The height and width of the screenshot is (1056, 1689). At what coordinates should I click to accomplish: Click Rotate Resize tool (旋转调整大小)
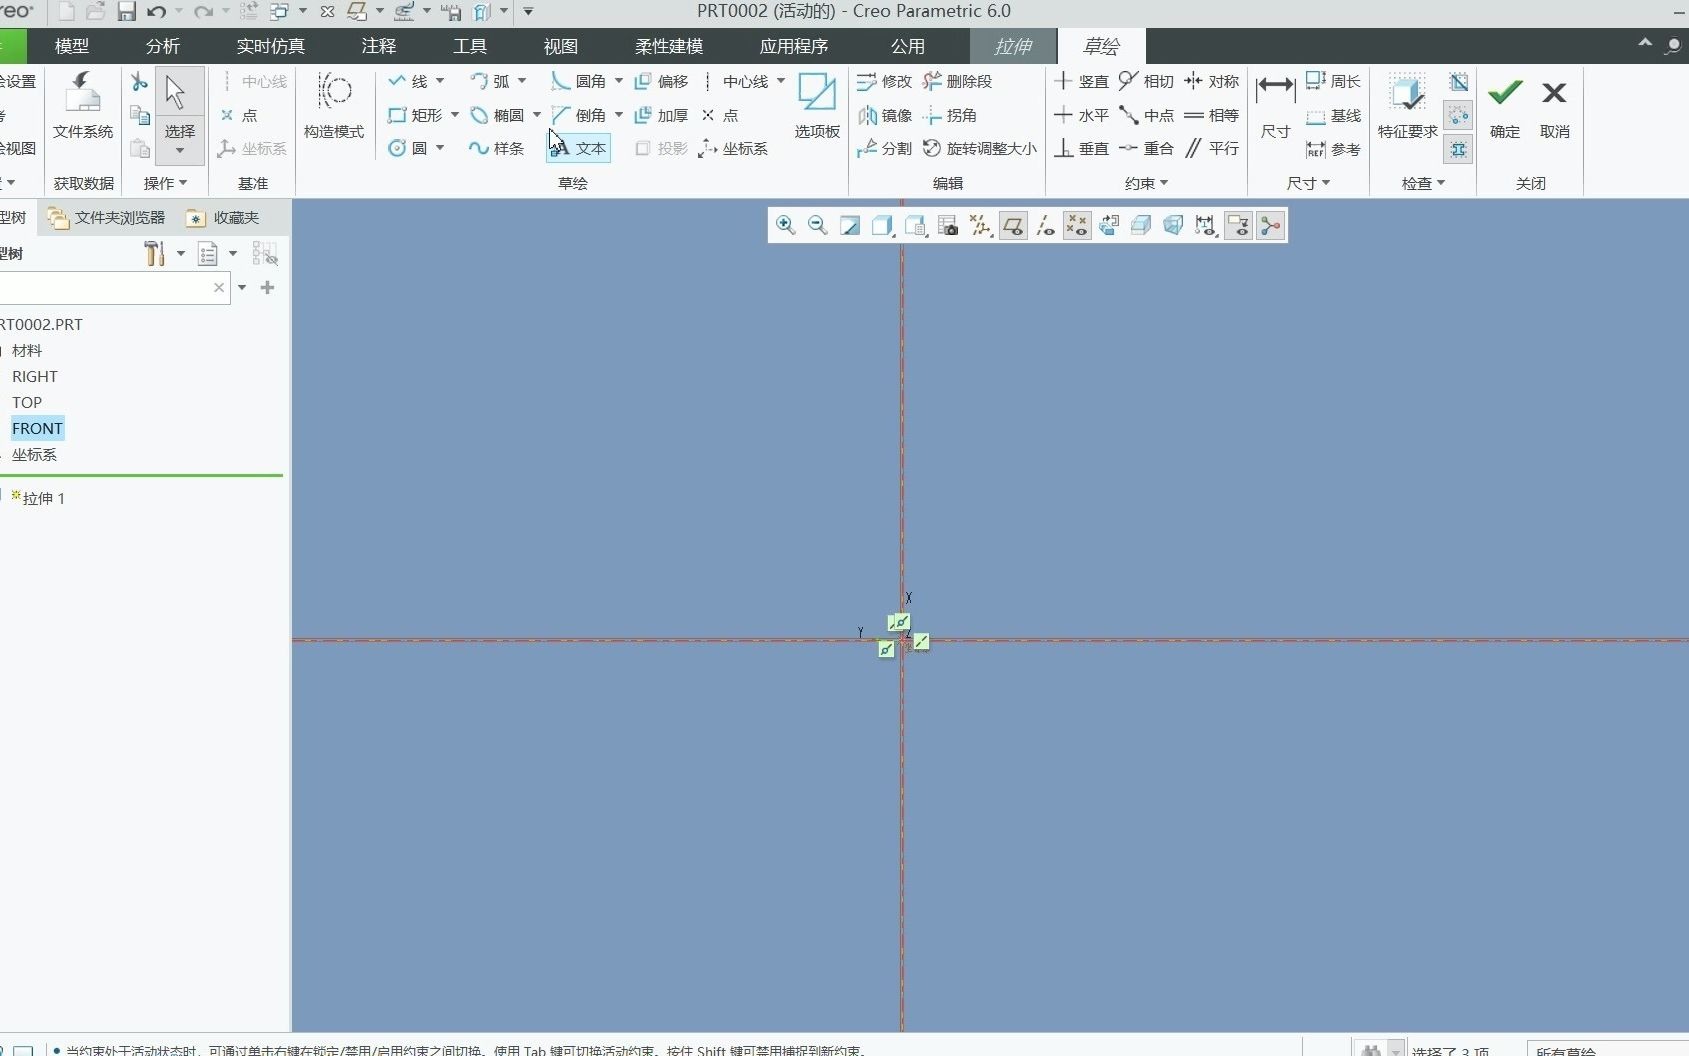coord(980,148)
